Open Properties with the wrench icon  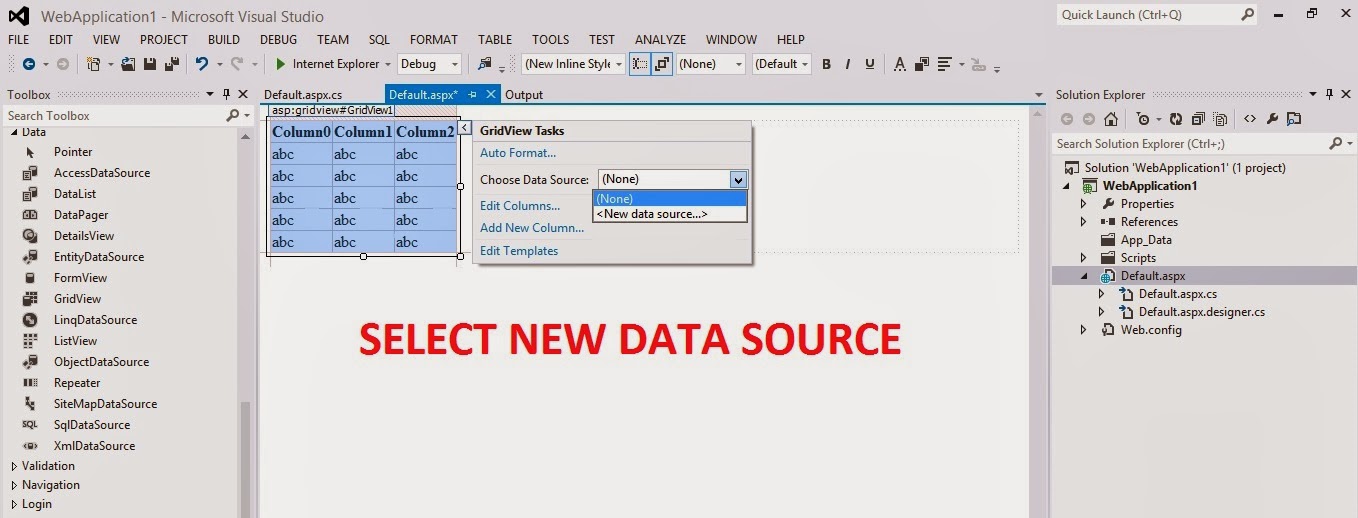click(x=1272, y=119)
